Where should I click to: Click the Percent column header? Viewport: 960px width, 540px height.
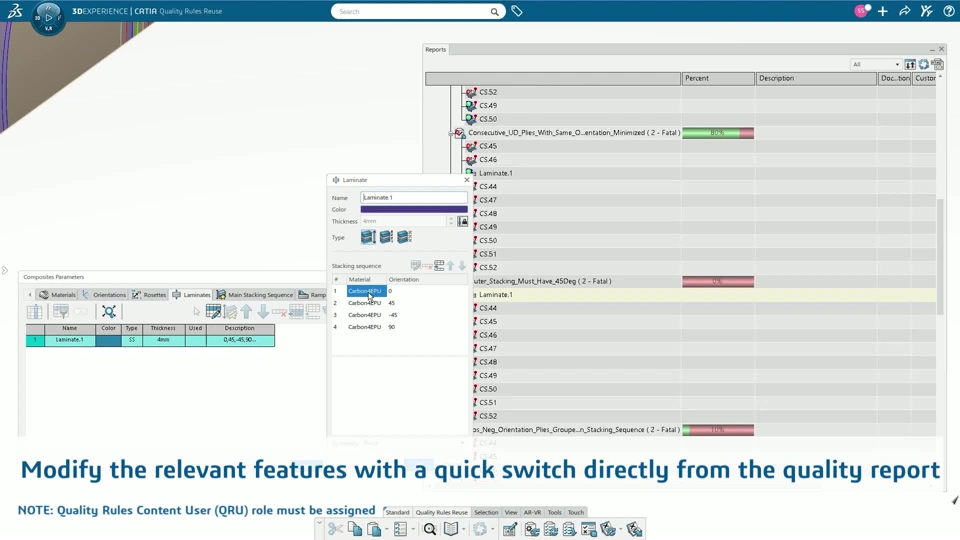coord(718,78)
